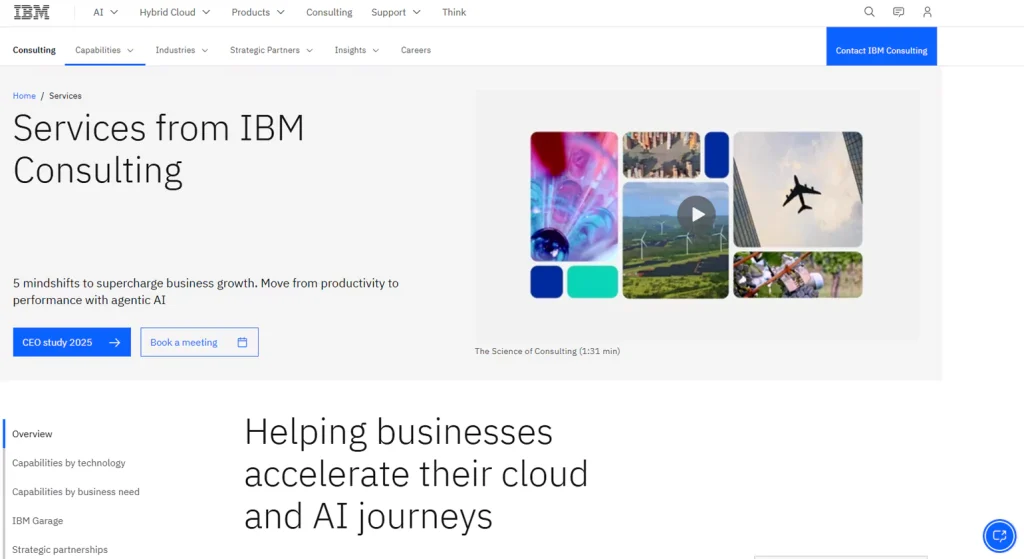The image size is (1024, 559).
Task: Click 'The Science of Consulting (1:31 min)' caption
Action: point(547,351)
